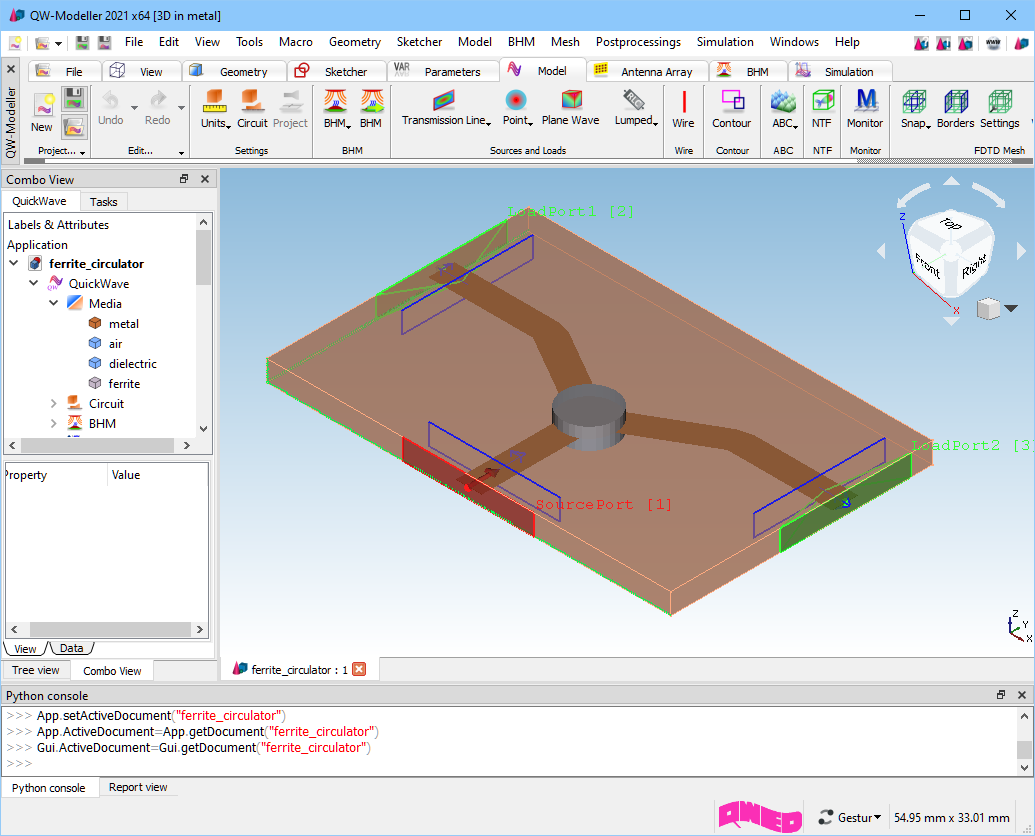
Task: Click the Redo button in ribbon
Action: coord(157,108)
